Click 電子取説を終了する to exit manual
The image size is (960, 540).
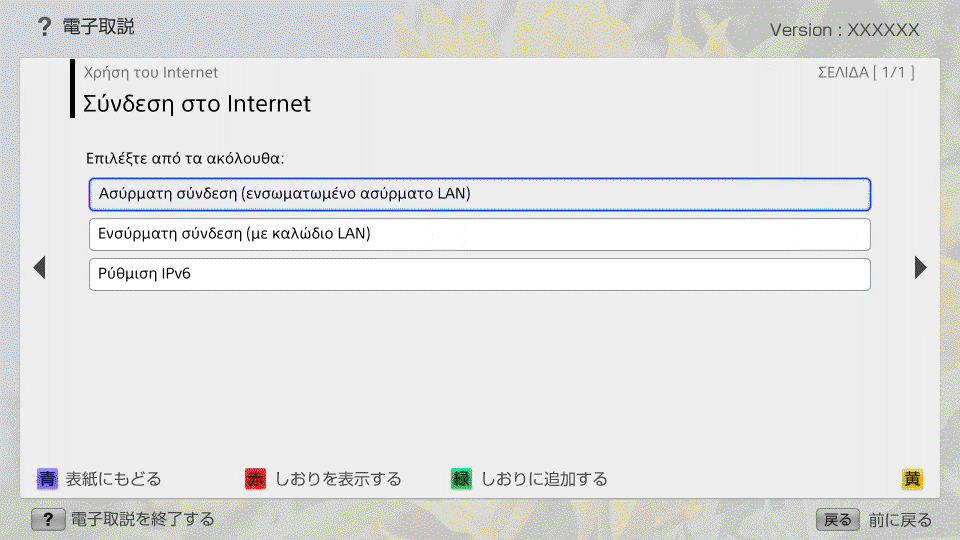(142, 520)
